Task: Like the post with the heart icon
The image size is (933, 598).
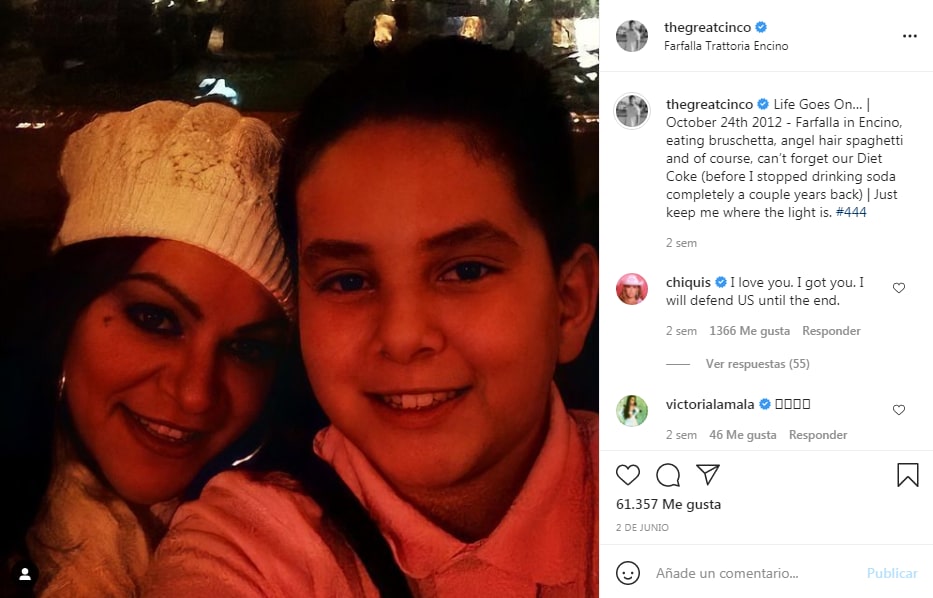Action: click(628, 475)
